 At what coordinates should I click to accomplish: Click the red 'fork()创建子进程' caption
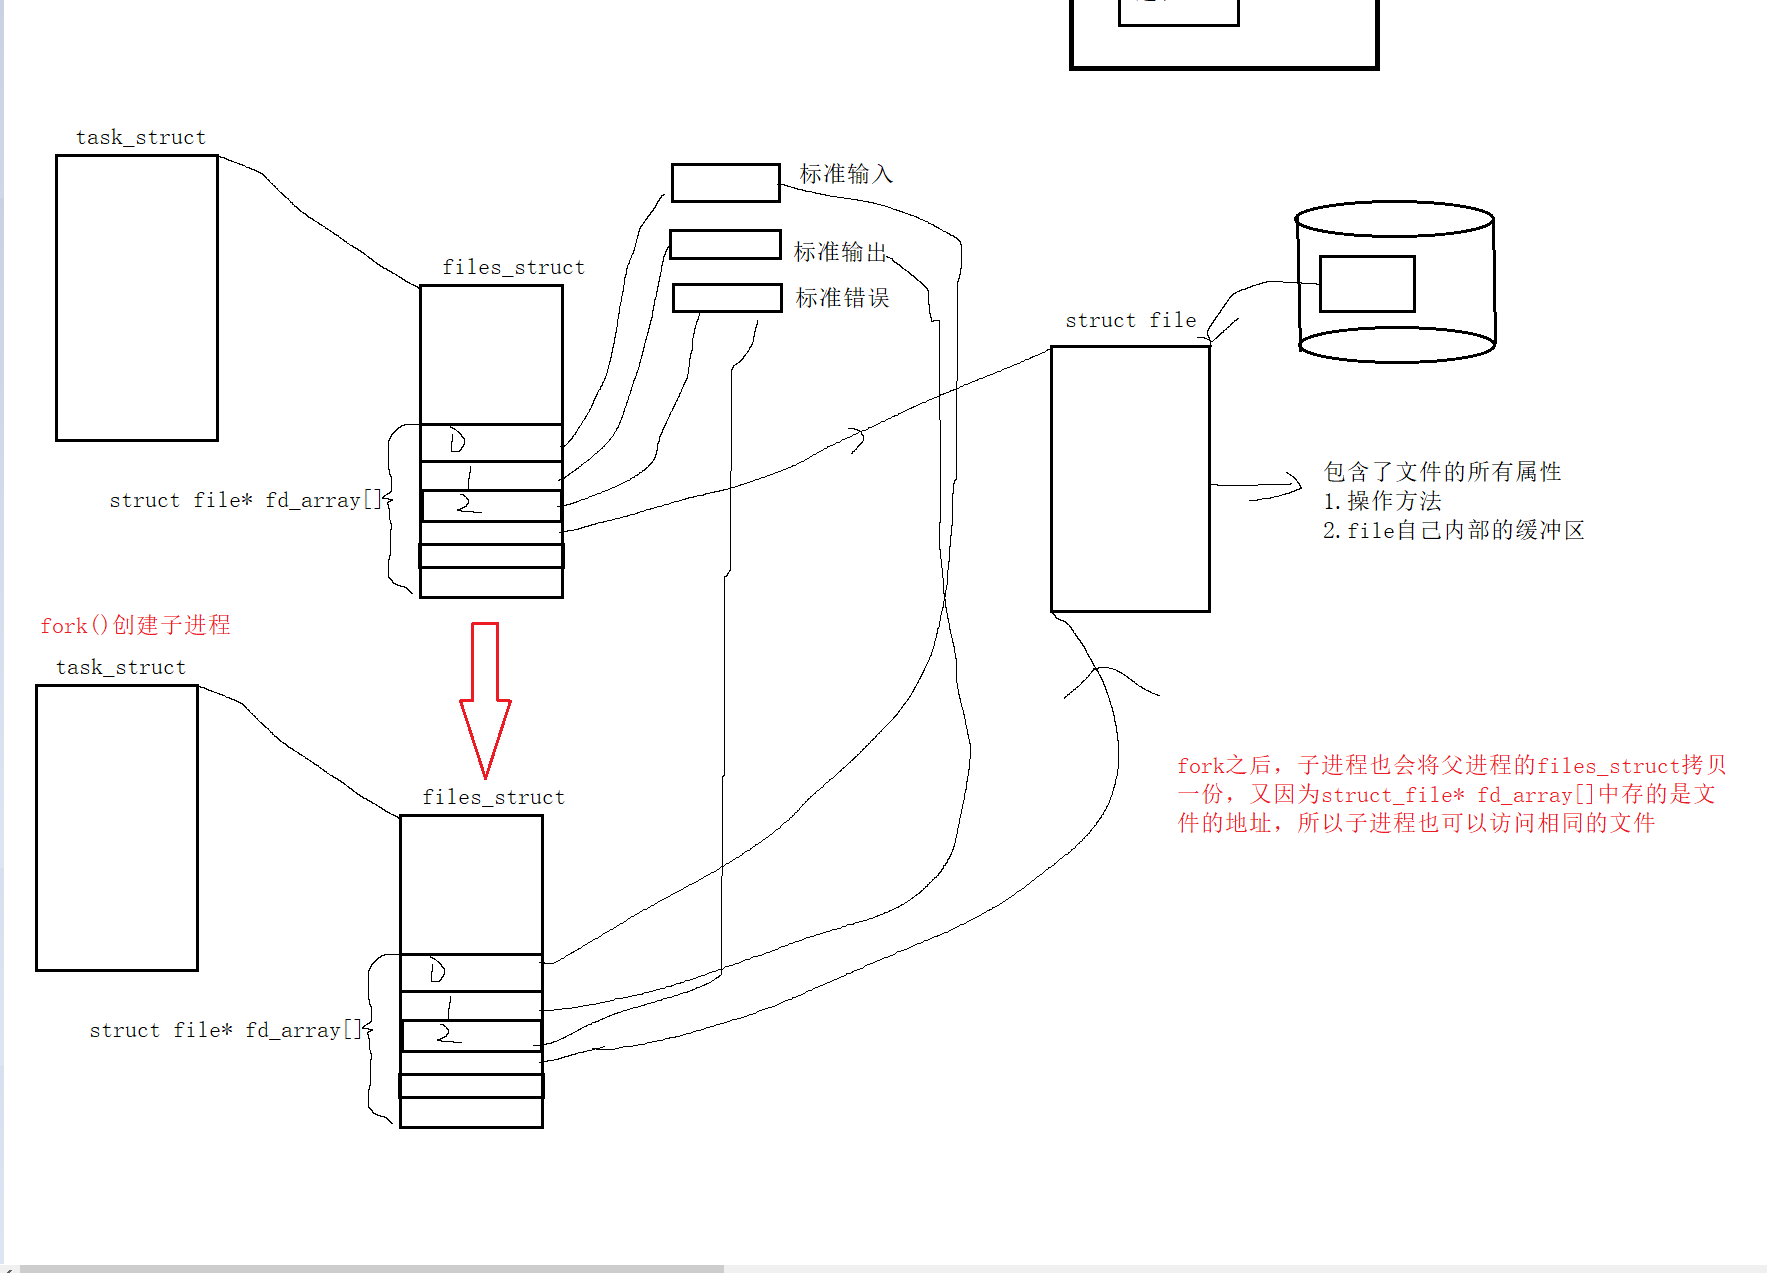pyautogui.click(x=135, y=625)
